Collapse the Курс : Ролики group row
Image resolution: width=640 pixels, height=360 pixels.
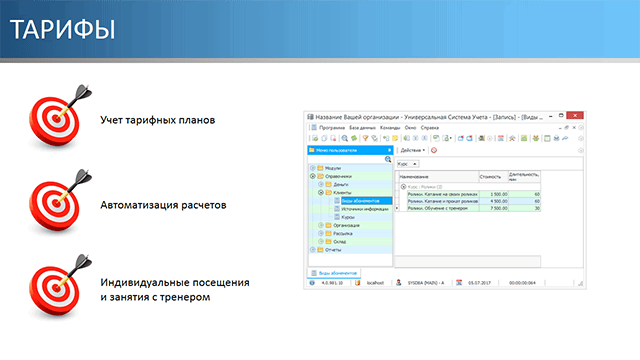coord(403,187)
